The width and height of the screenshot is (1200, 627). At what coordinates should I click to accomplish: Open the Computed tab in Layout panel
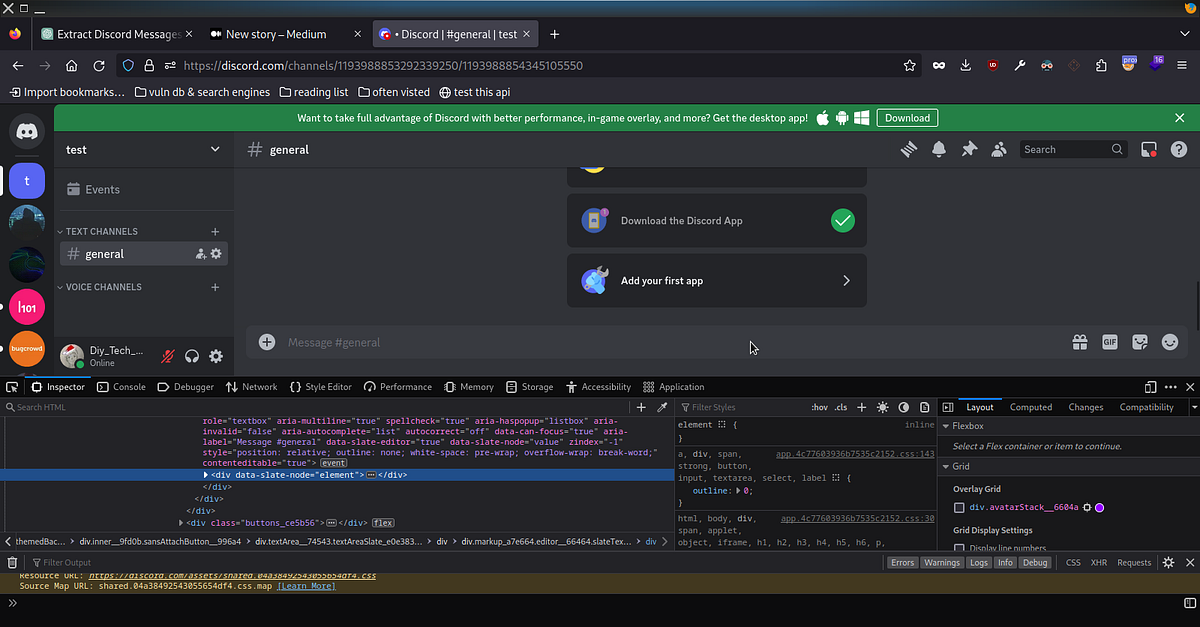[1030, 407]
